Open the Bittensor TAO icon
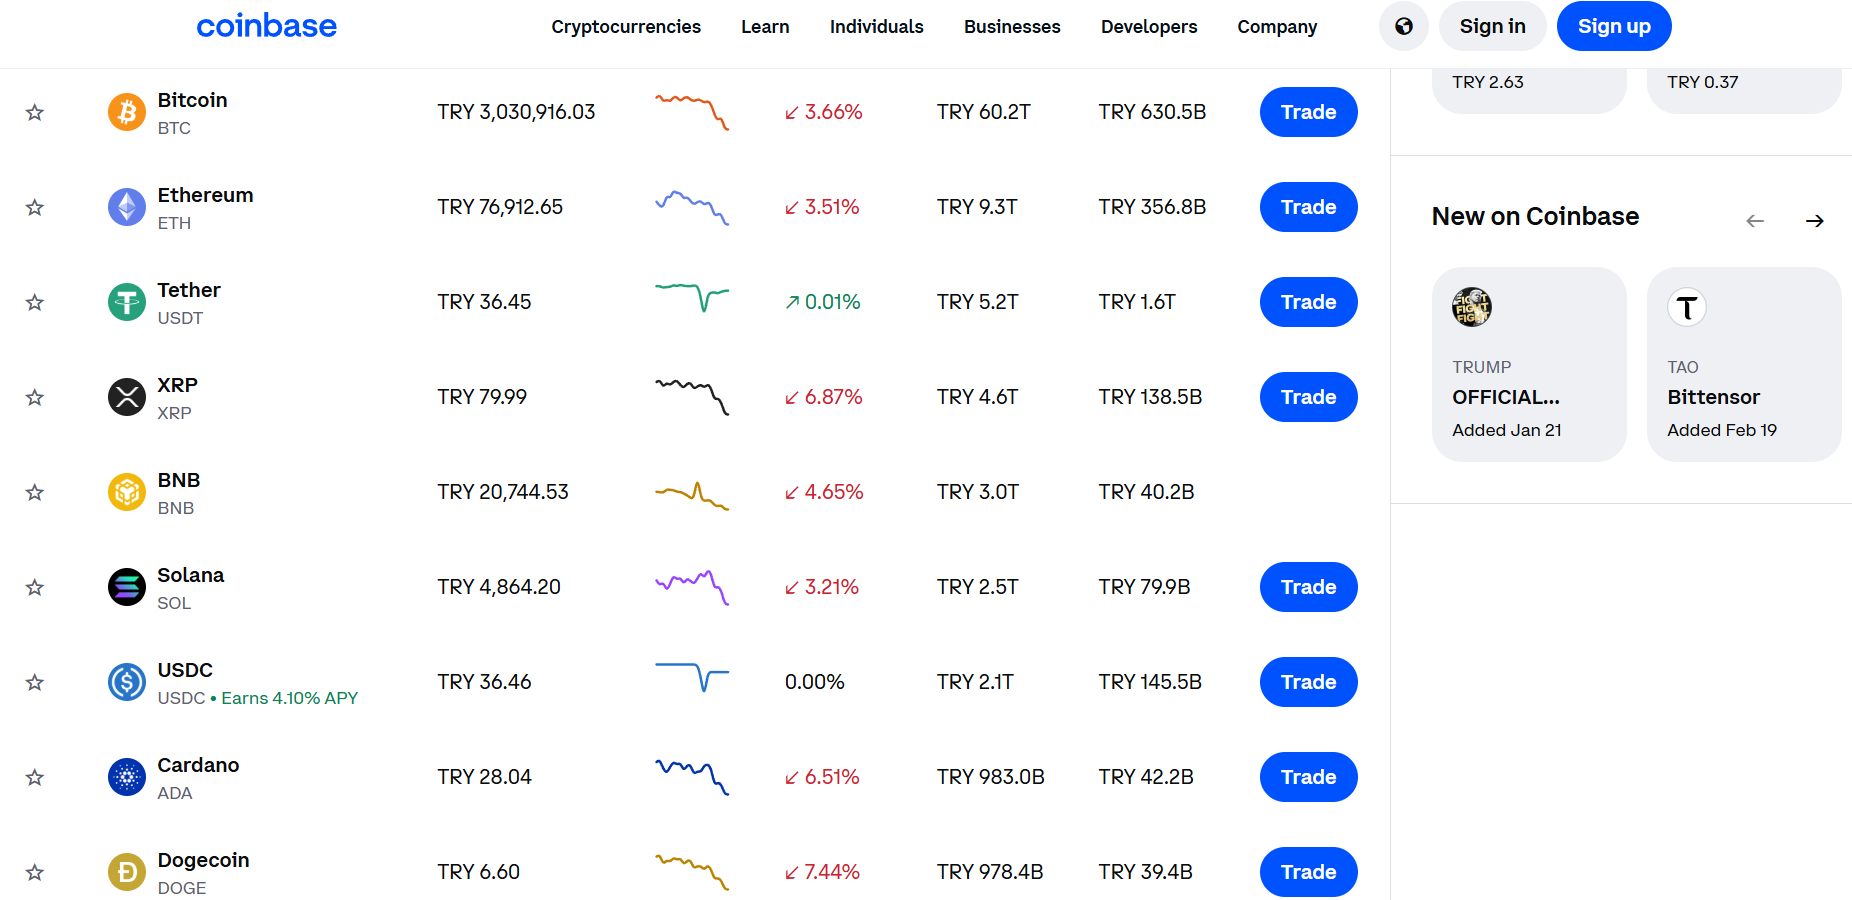Image resolution: width=1852 pixels, height=900 pixels. 1687,307
